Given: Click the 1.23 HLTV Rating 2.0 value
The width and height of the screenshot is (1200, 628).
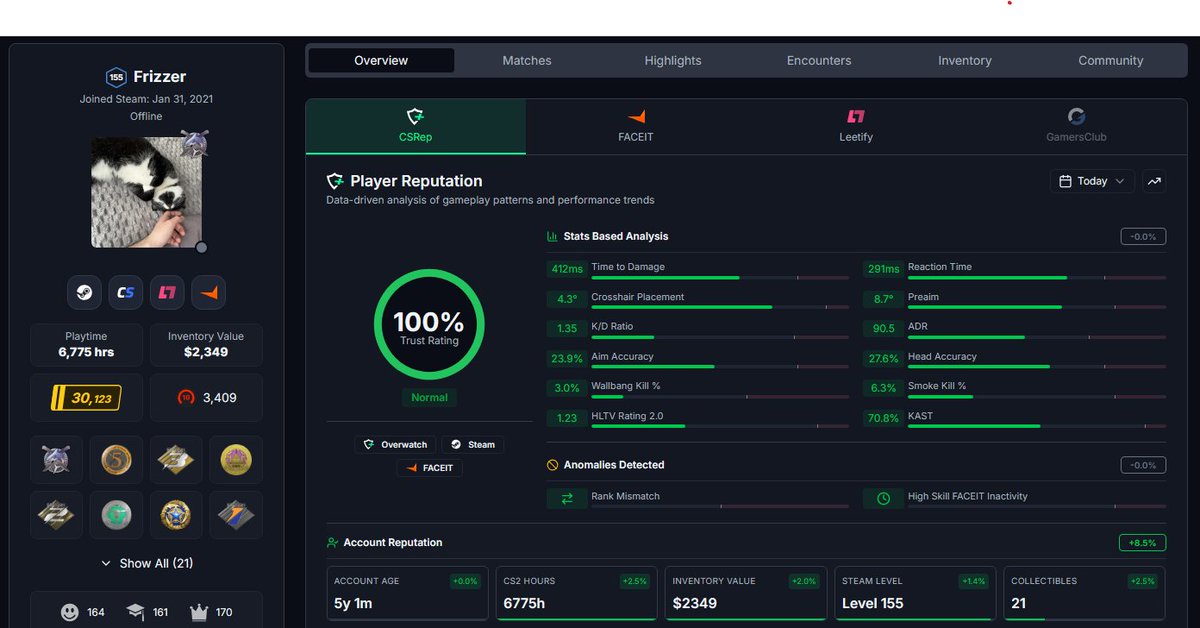Looking at the screenshot, I should (x=567, y=418).
